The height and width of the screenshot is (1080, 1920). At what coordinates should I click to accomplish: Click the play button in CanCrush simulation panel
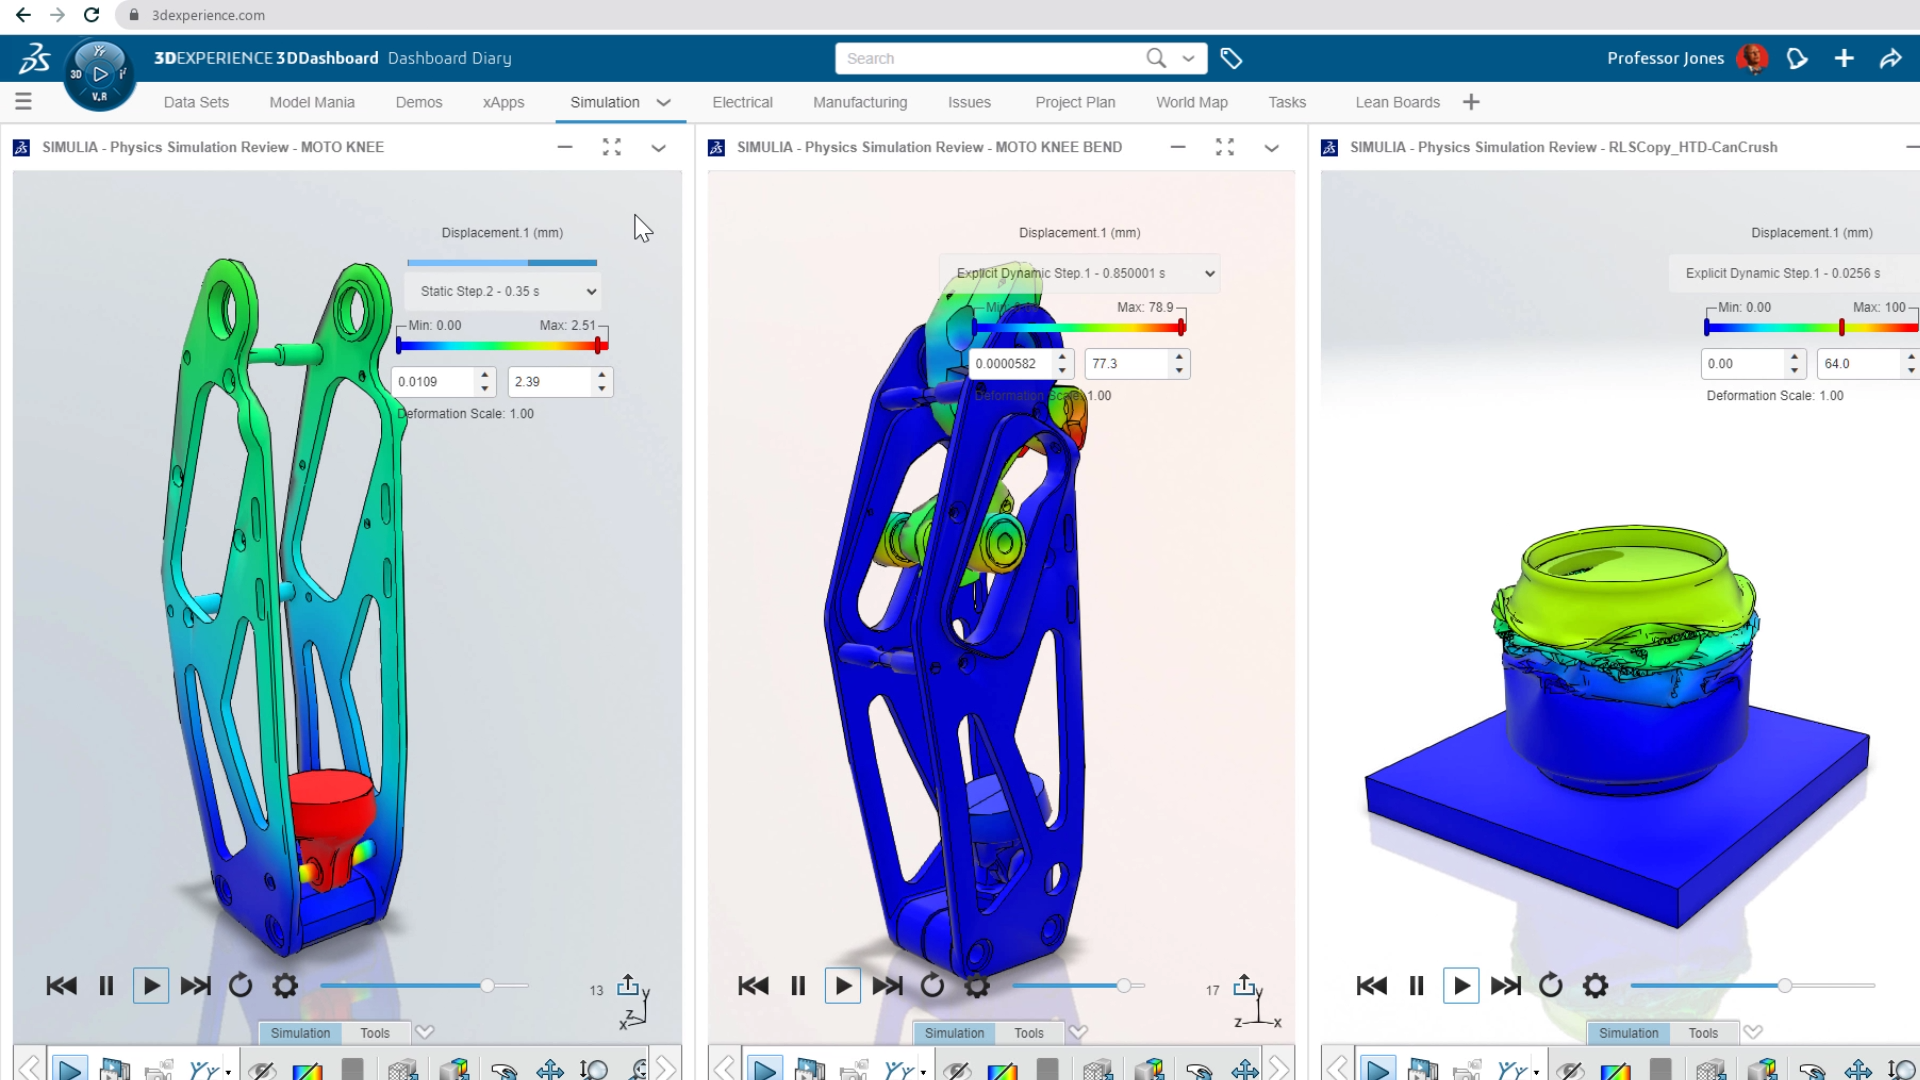[x=1461, y=985]
